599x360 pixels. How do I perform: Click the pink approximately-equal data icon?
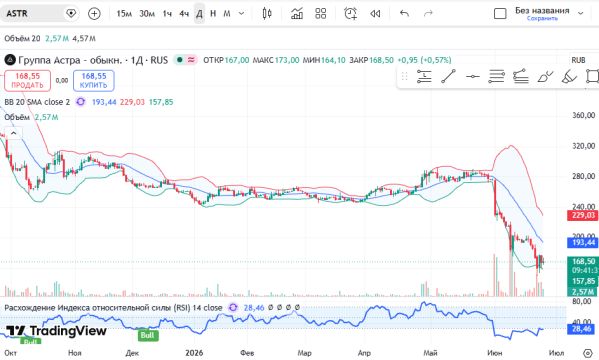click(191, 60)
